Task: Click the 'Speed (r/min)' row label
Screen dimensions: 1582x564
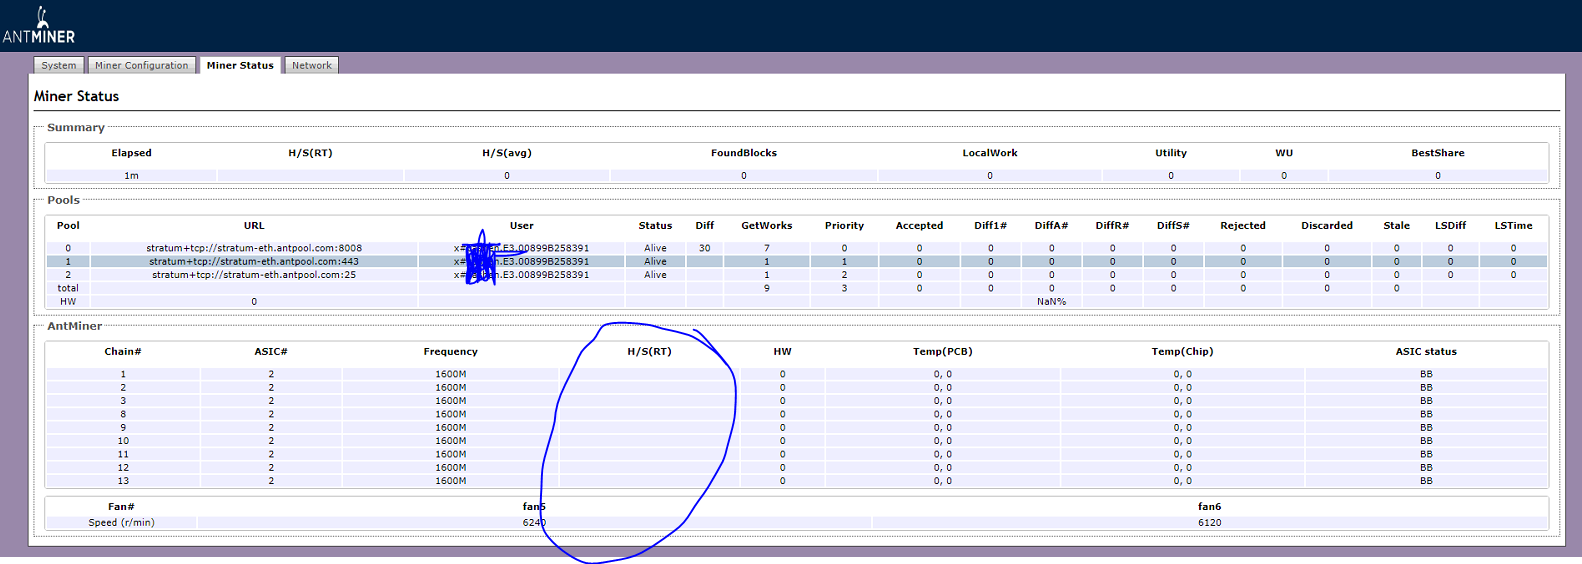Action: coord(121,523)
